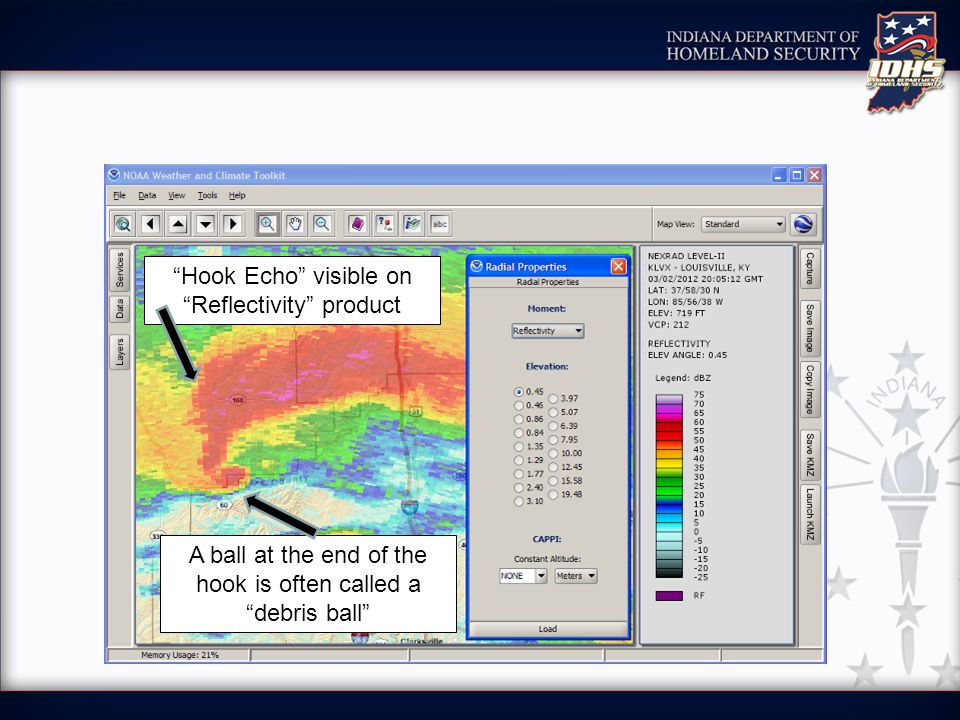Image resolution: width=960 pixels, height=720 pixels.
Task: Pan the map right with the right arrow
Action: click(x=233, y=224)
